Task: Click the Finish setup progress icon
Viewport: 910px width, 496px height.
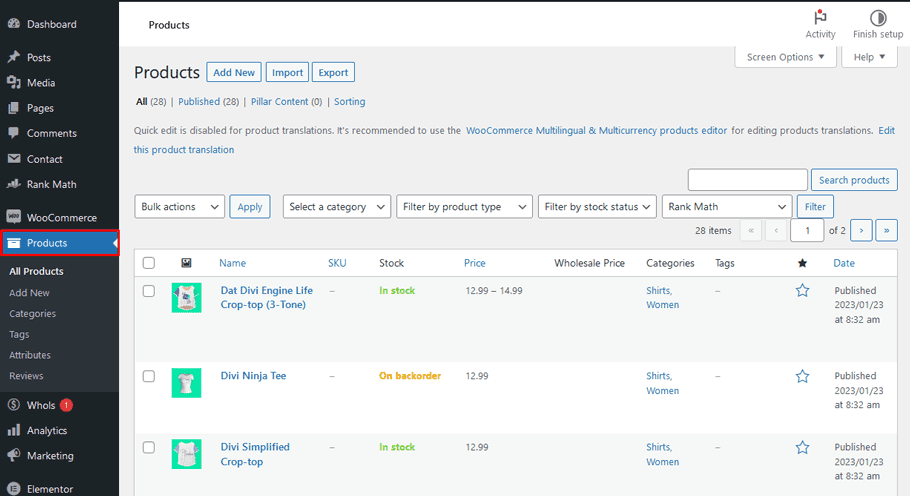Action: point(877,18)
